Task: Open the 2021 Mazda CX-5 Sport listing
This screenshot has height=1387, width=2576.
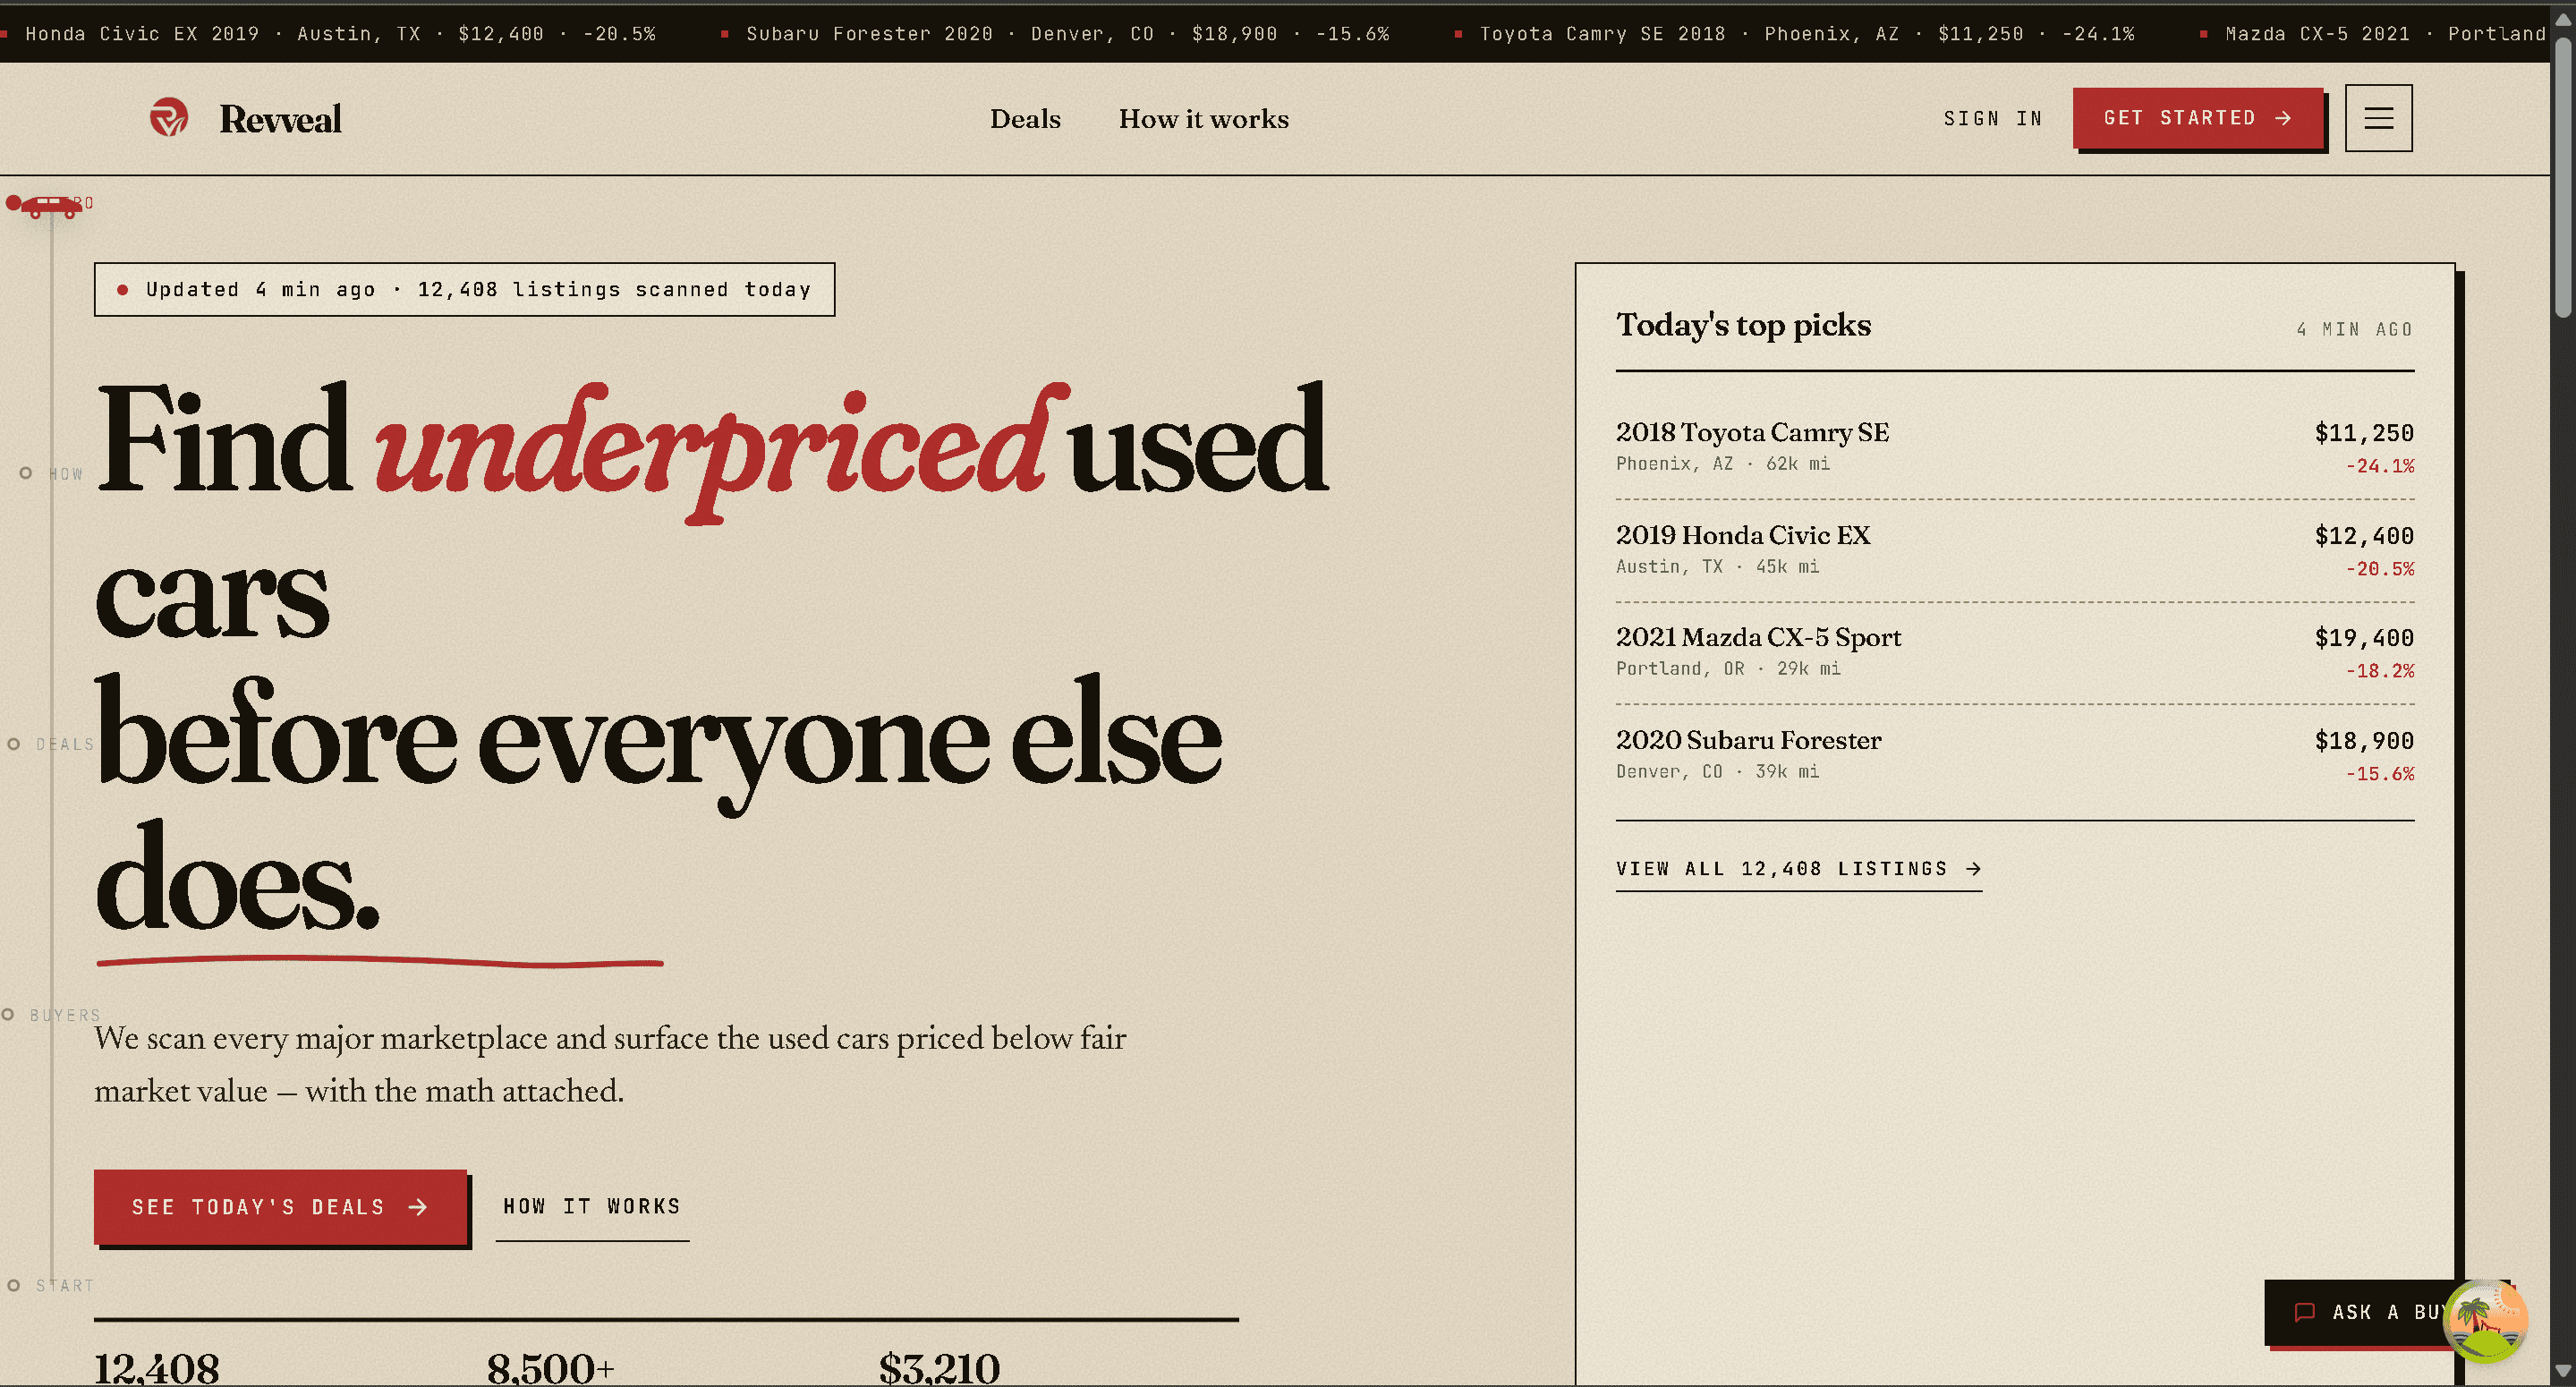Action: coord(2014,652)
